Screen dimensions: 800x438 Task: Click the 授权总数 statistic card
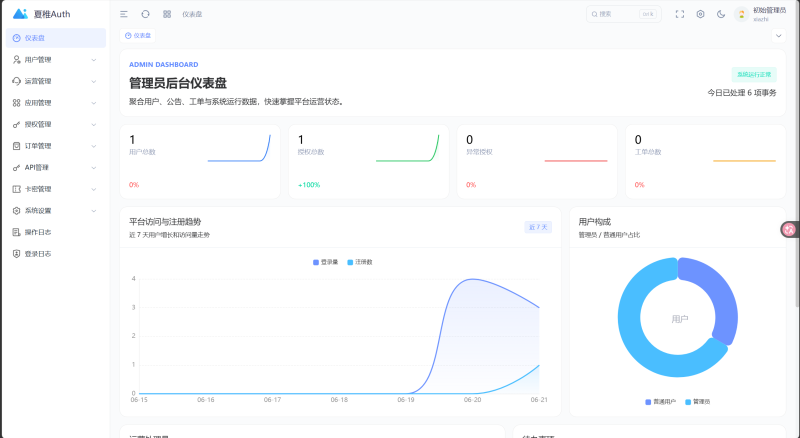click(368, 161)
